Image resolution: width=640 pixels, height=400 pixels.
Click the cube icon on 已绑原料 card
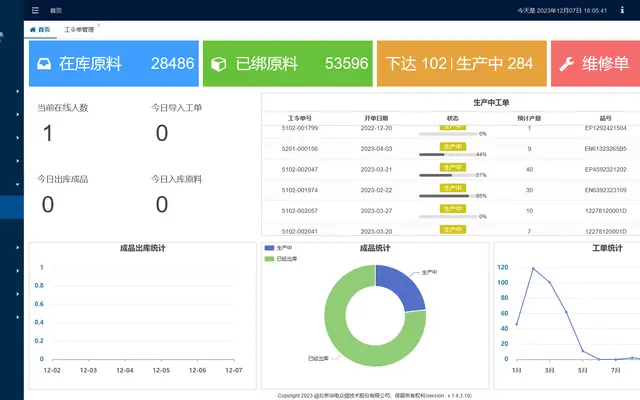(218, 64)
